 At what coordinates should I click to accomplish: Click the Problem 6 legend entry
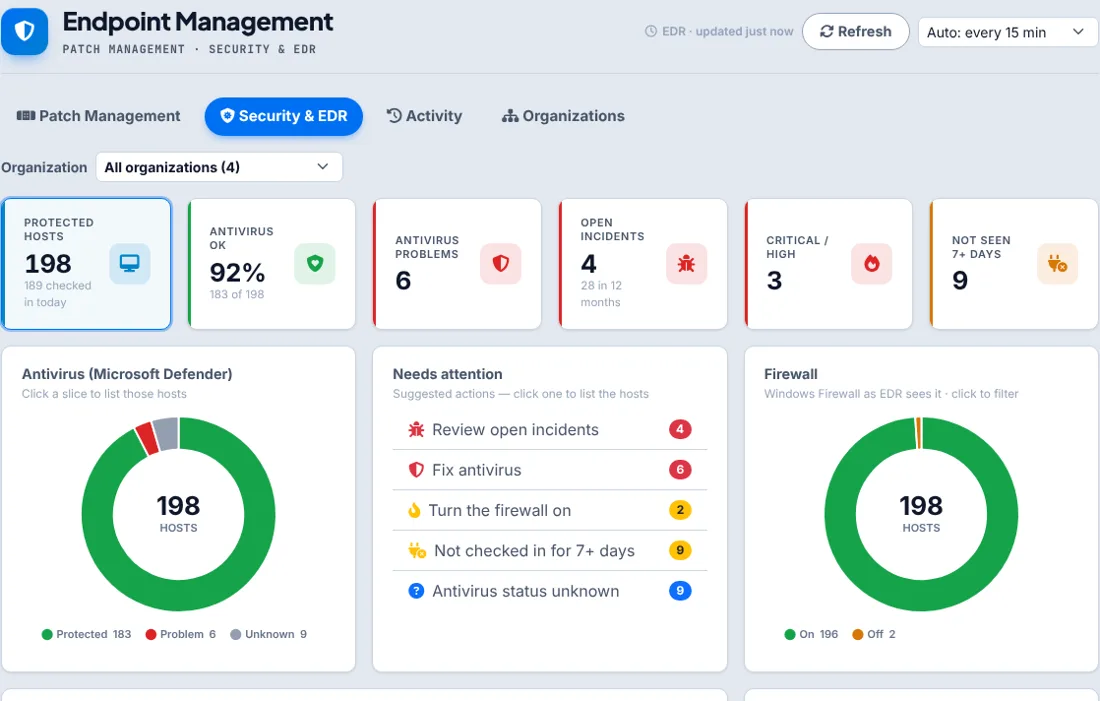[x=180, y=634]
